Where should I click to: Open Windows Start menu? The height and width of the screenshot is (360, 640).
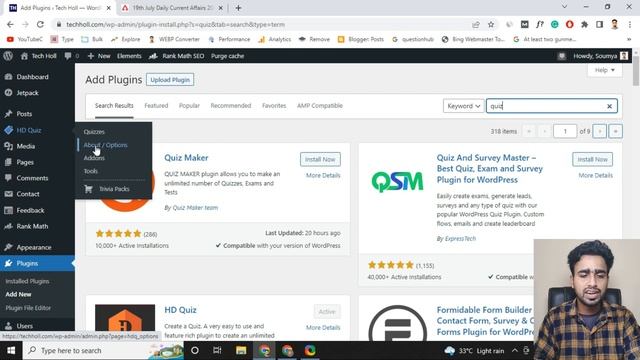pyautogui.click(x=11, y=351)
